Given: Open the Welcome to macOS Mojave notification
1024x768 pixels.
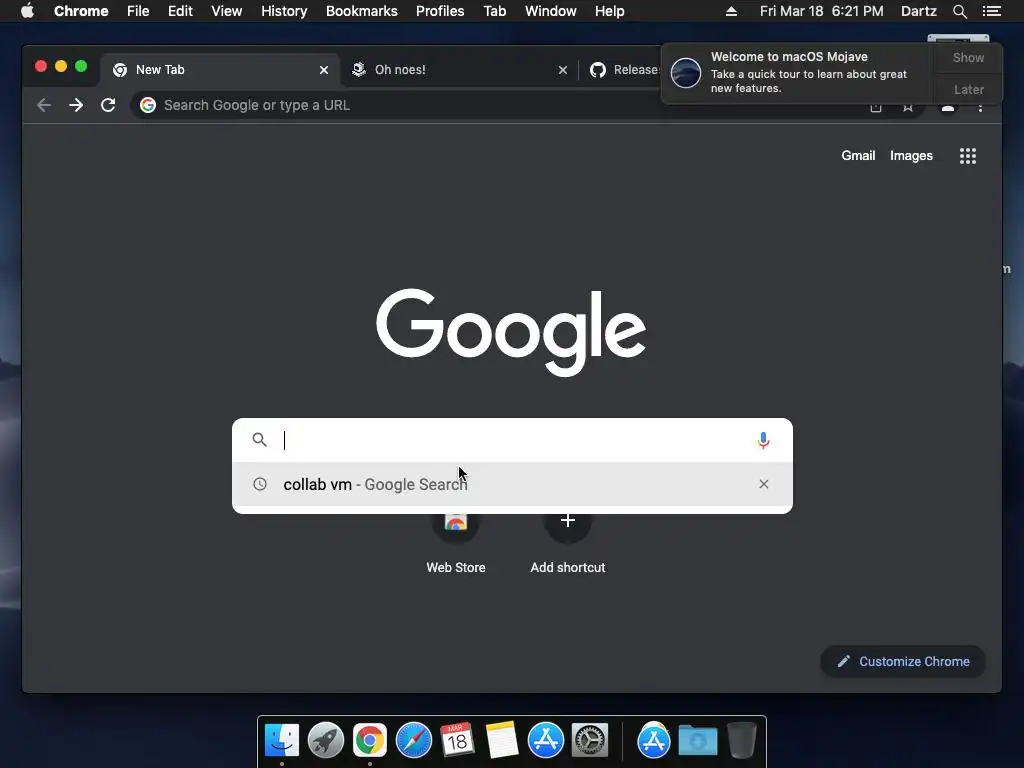Looking at the screenshot, I should (798, 73).
